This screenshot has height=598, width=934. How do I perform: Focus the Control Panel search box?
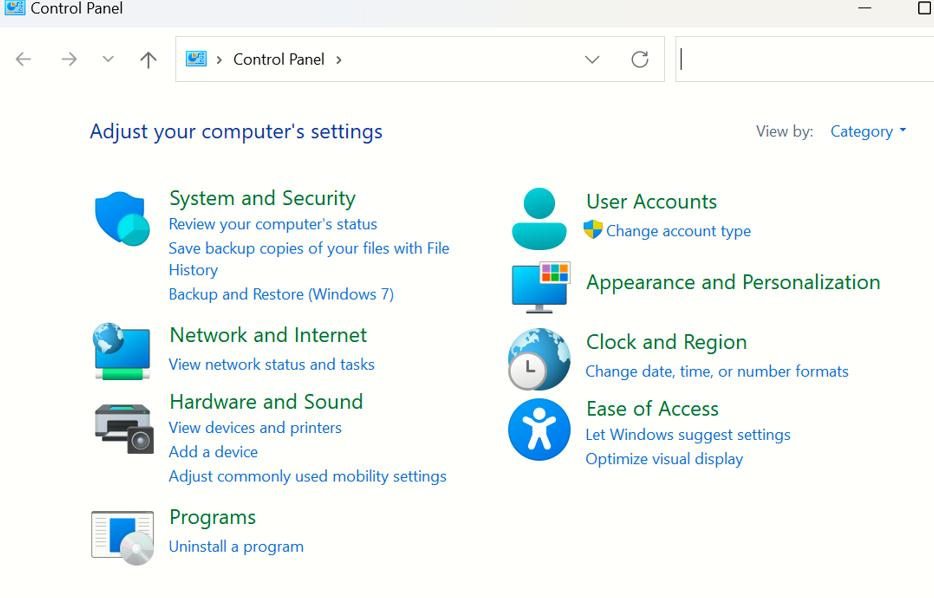click(x=805, y=59)
